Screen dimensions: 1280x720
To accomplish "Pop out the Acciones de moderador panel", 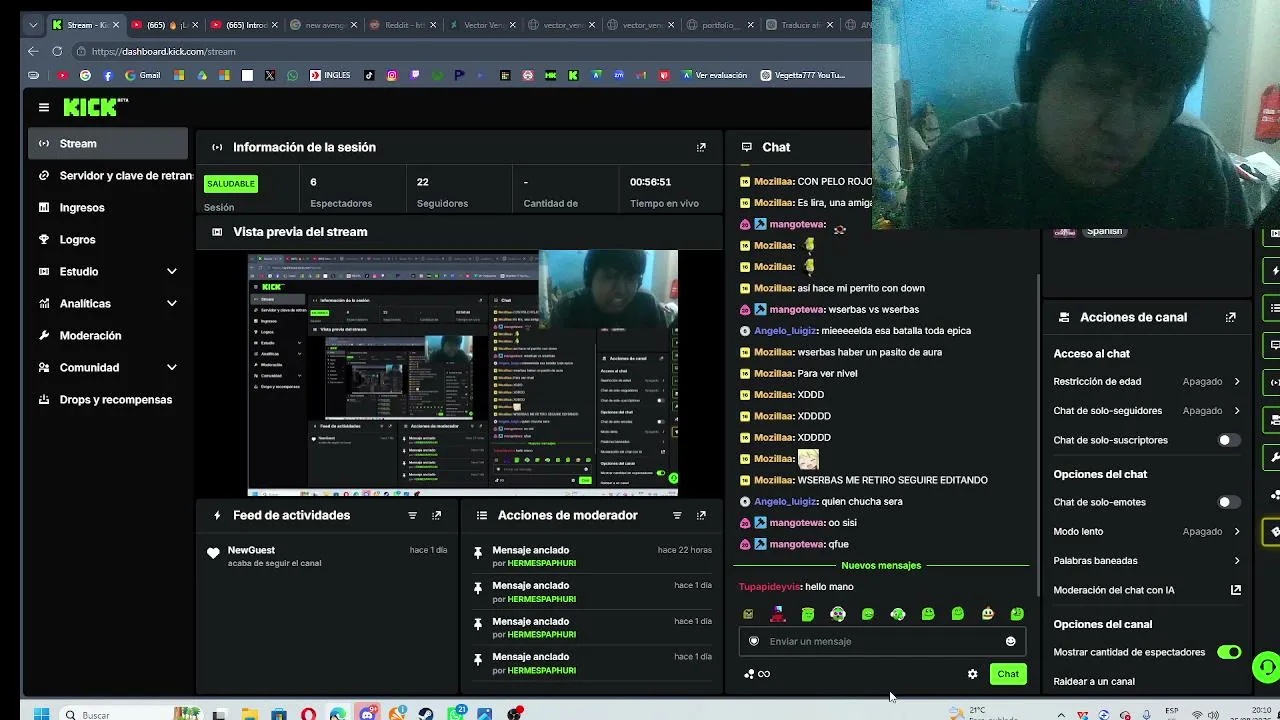I will 701,515.
